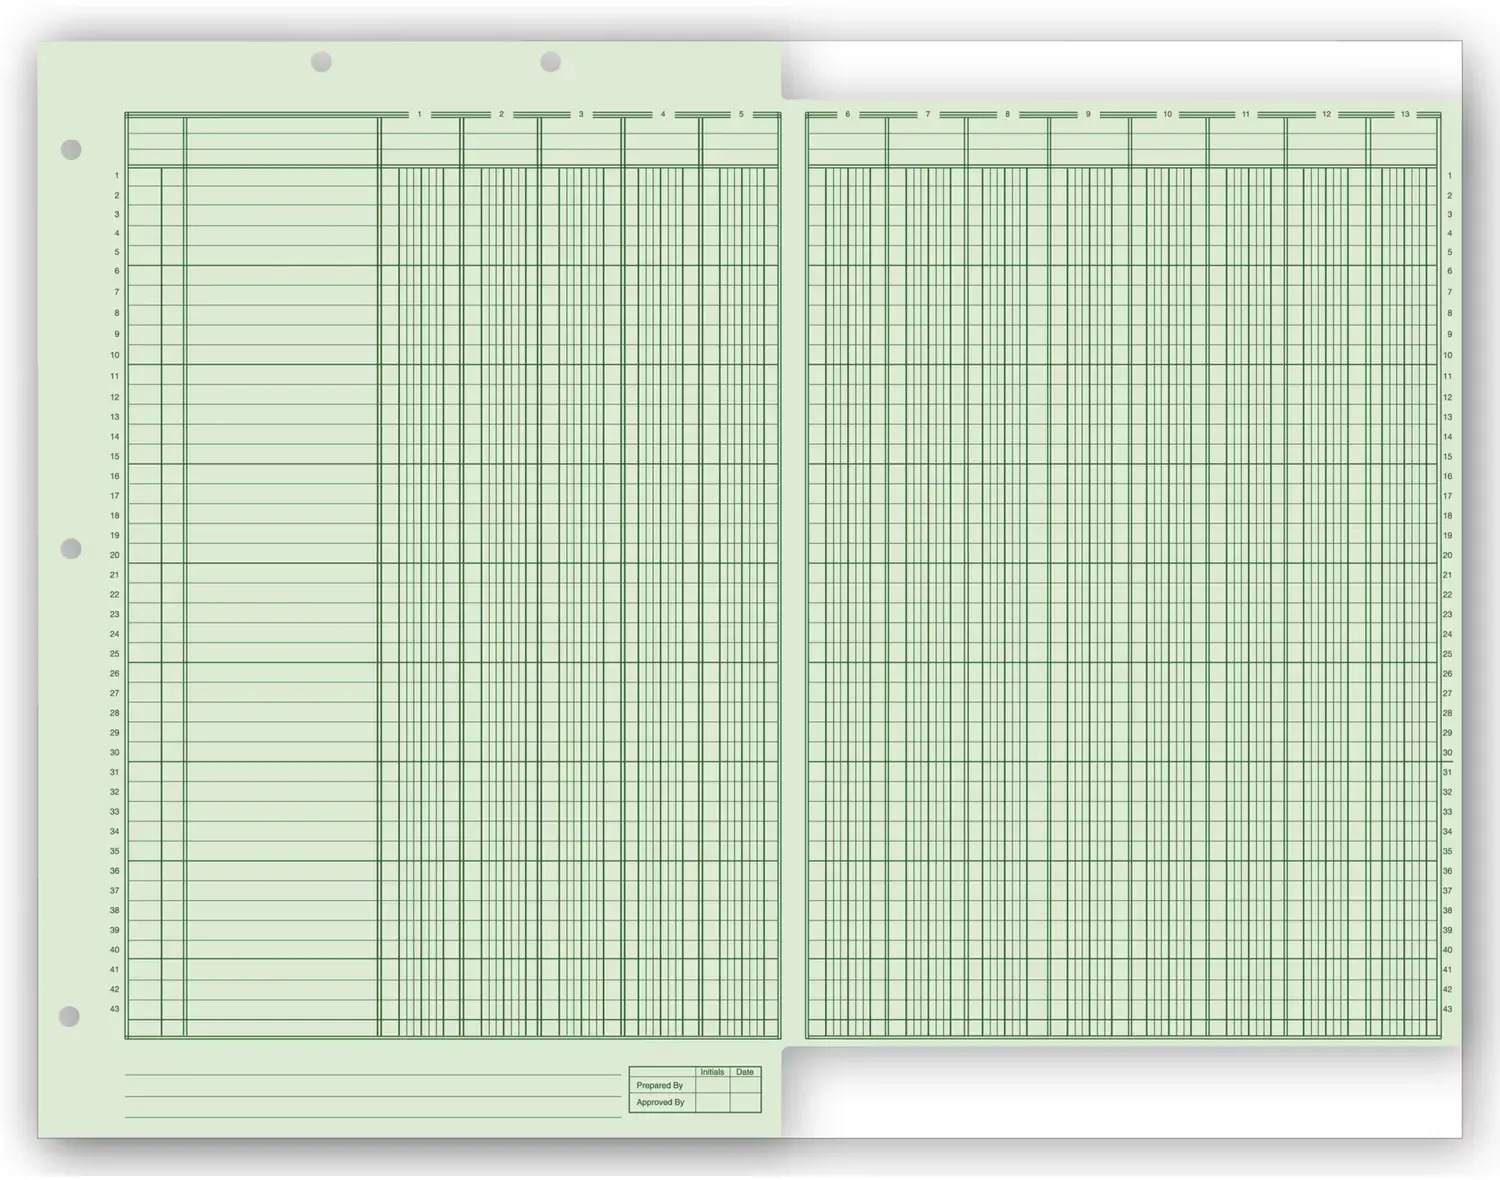Select column header number 5
This screenshot has width=1500, height=1180.
click(x=740, y=114)
